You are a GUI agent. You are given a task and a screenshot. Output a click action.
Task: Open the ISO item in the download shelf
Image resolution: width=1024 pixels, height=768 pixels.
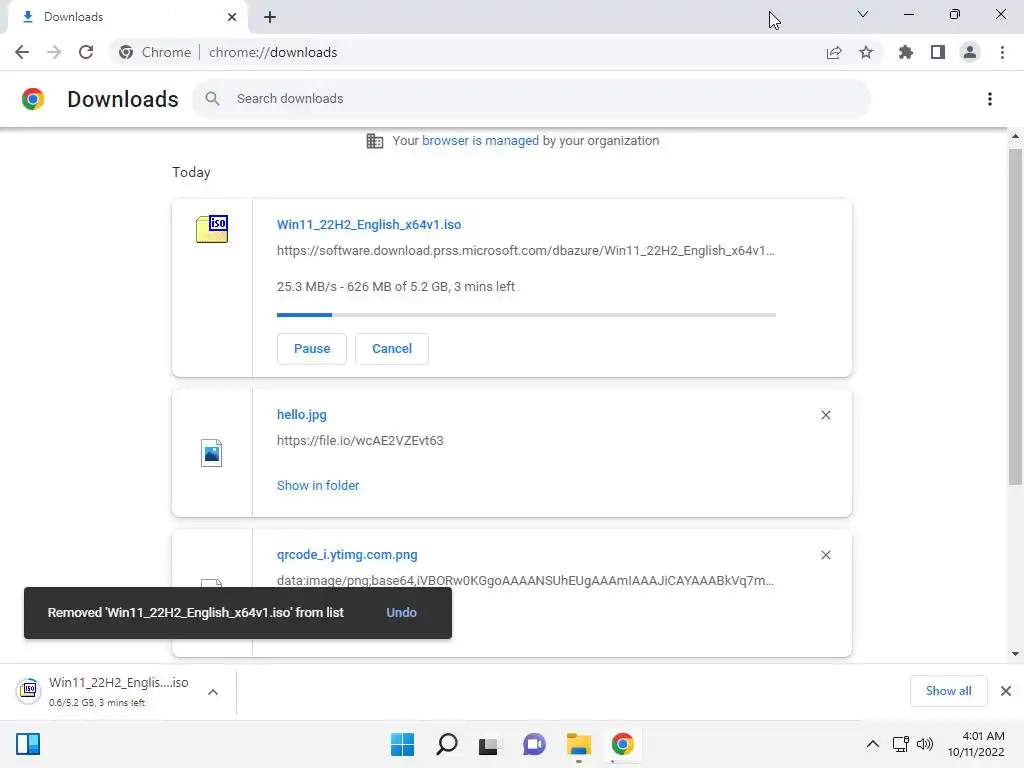104,692
